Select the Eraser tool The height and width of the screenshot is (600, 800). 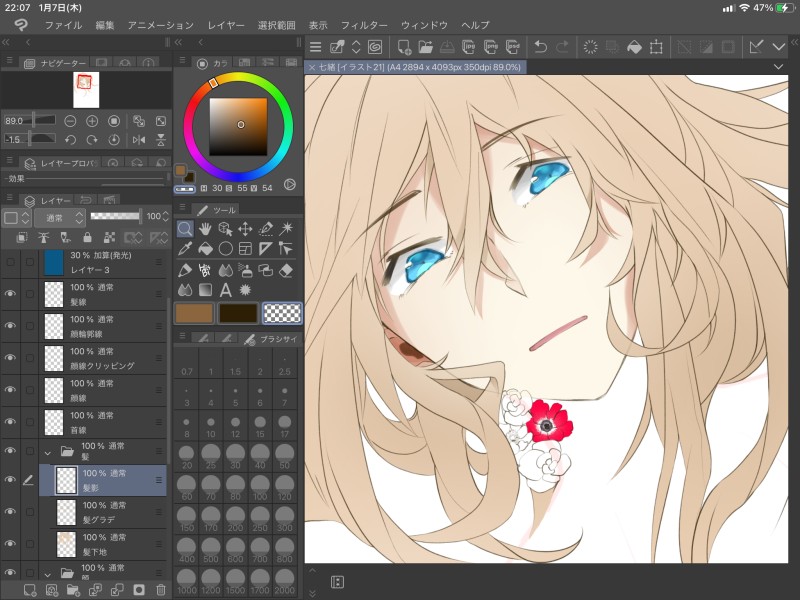(286, 270)
